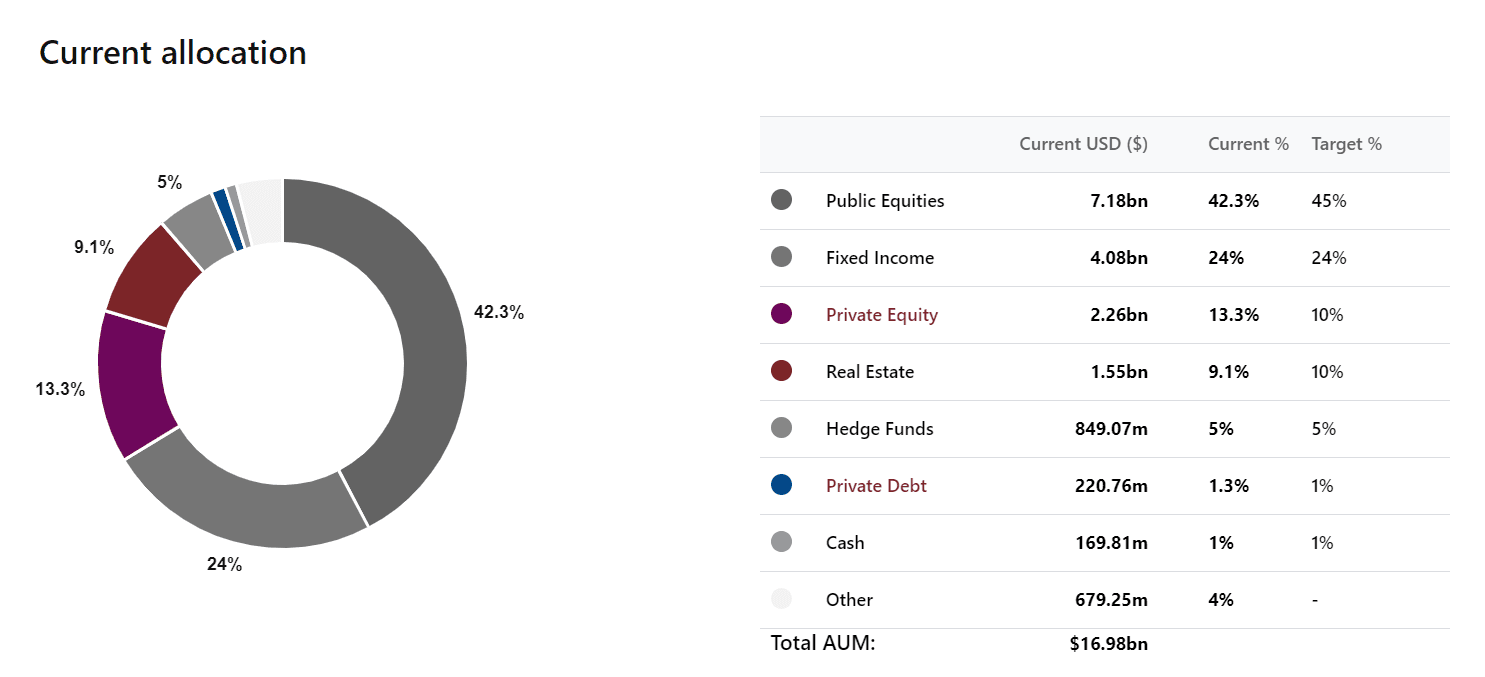Click the Real Estate row label
This screenshot has height=677, width=1485.
coord(870,372)
